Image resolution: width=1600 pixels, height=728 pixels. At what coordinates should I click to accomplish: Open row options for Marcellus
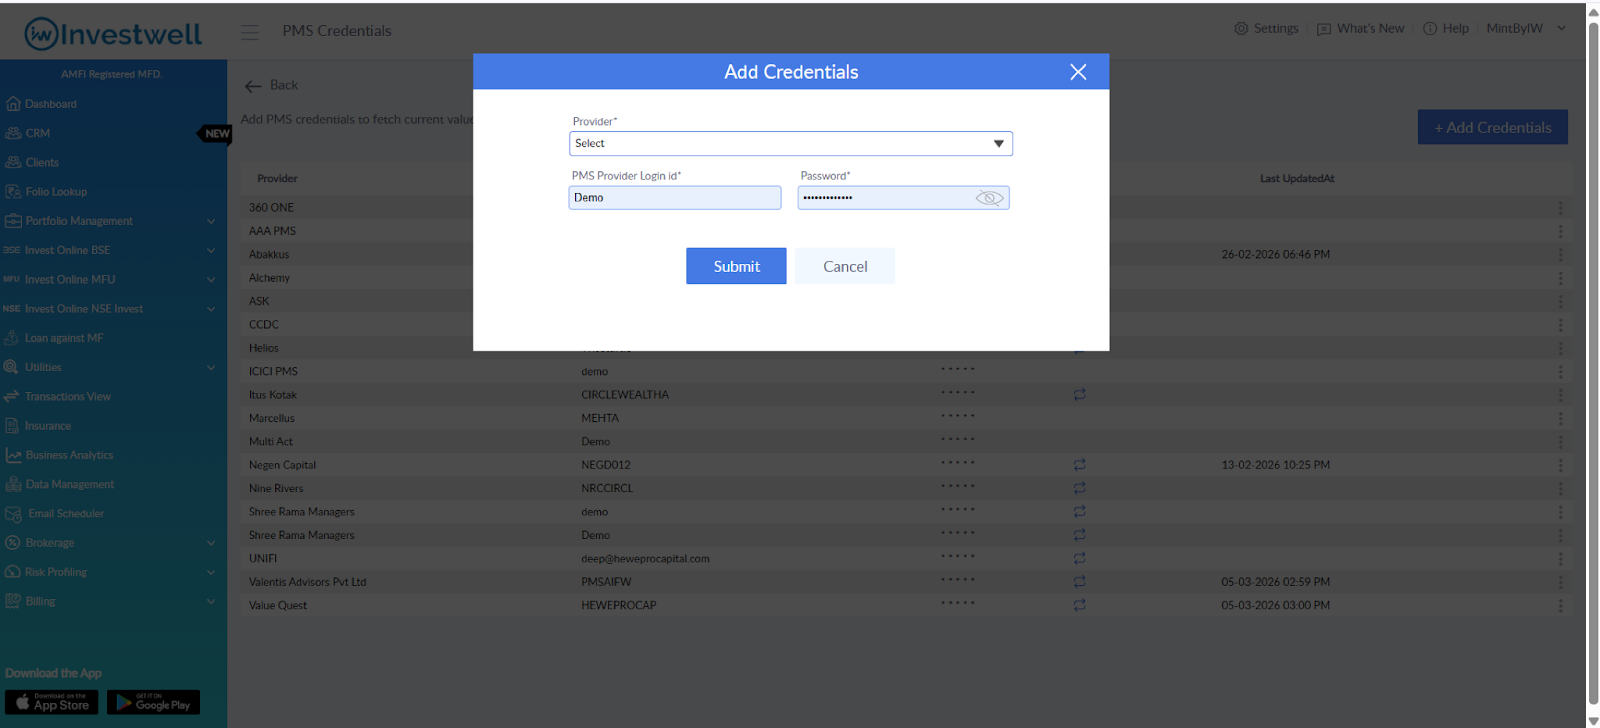[1560, 418]
